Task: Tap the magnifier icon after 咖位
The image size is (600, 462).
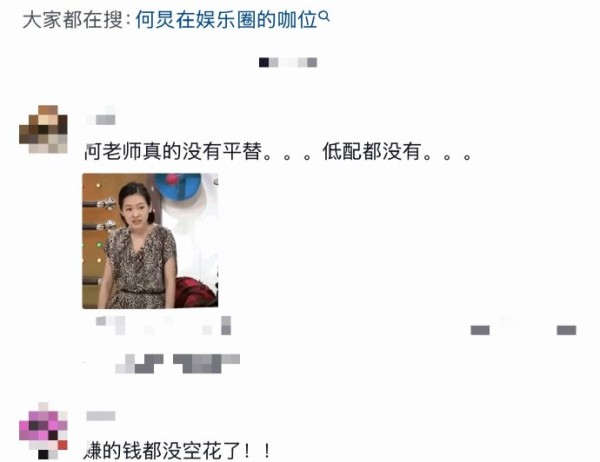Action: click(x=324, y=16)
